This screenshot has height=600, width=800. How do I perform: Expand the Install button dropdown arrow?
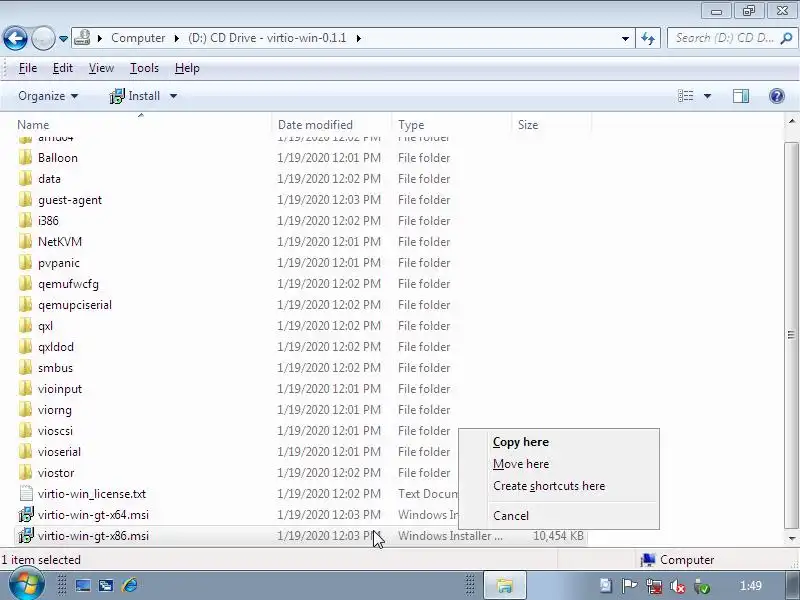173,96
